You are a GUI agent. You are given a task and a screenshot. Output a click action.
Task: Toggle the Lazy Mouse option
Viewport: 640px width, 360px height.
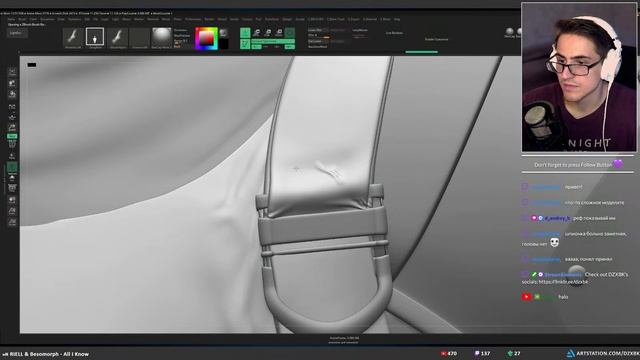(x=360, y=30)
